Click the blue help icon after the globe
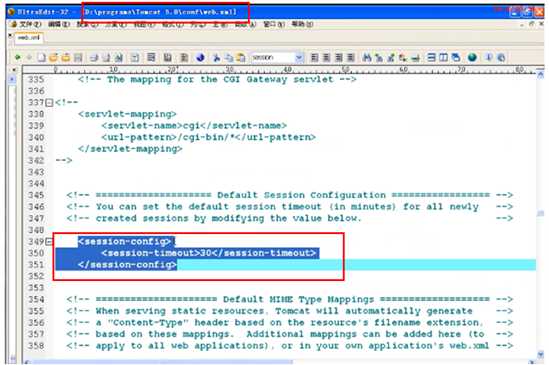The height and width of the screenshot is (365, 549). 489,57
